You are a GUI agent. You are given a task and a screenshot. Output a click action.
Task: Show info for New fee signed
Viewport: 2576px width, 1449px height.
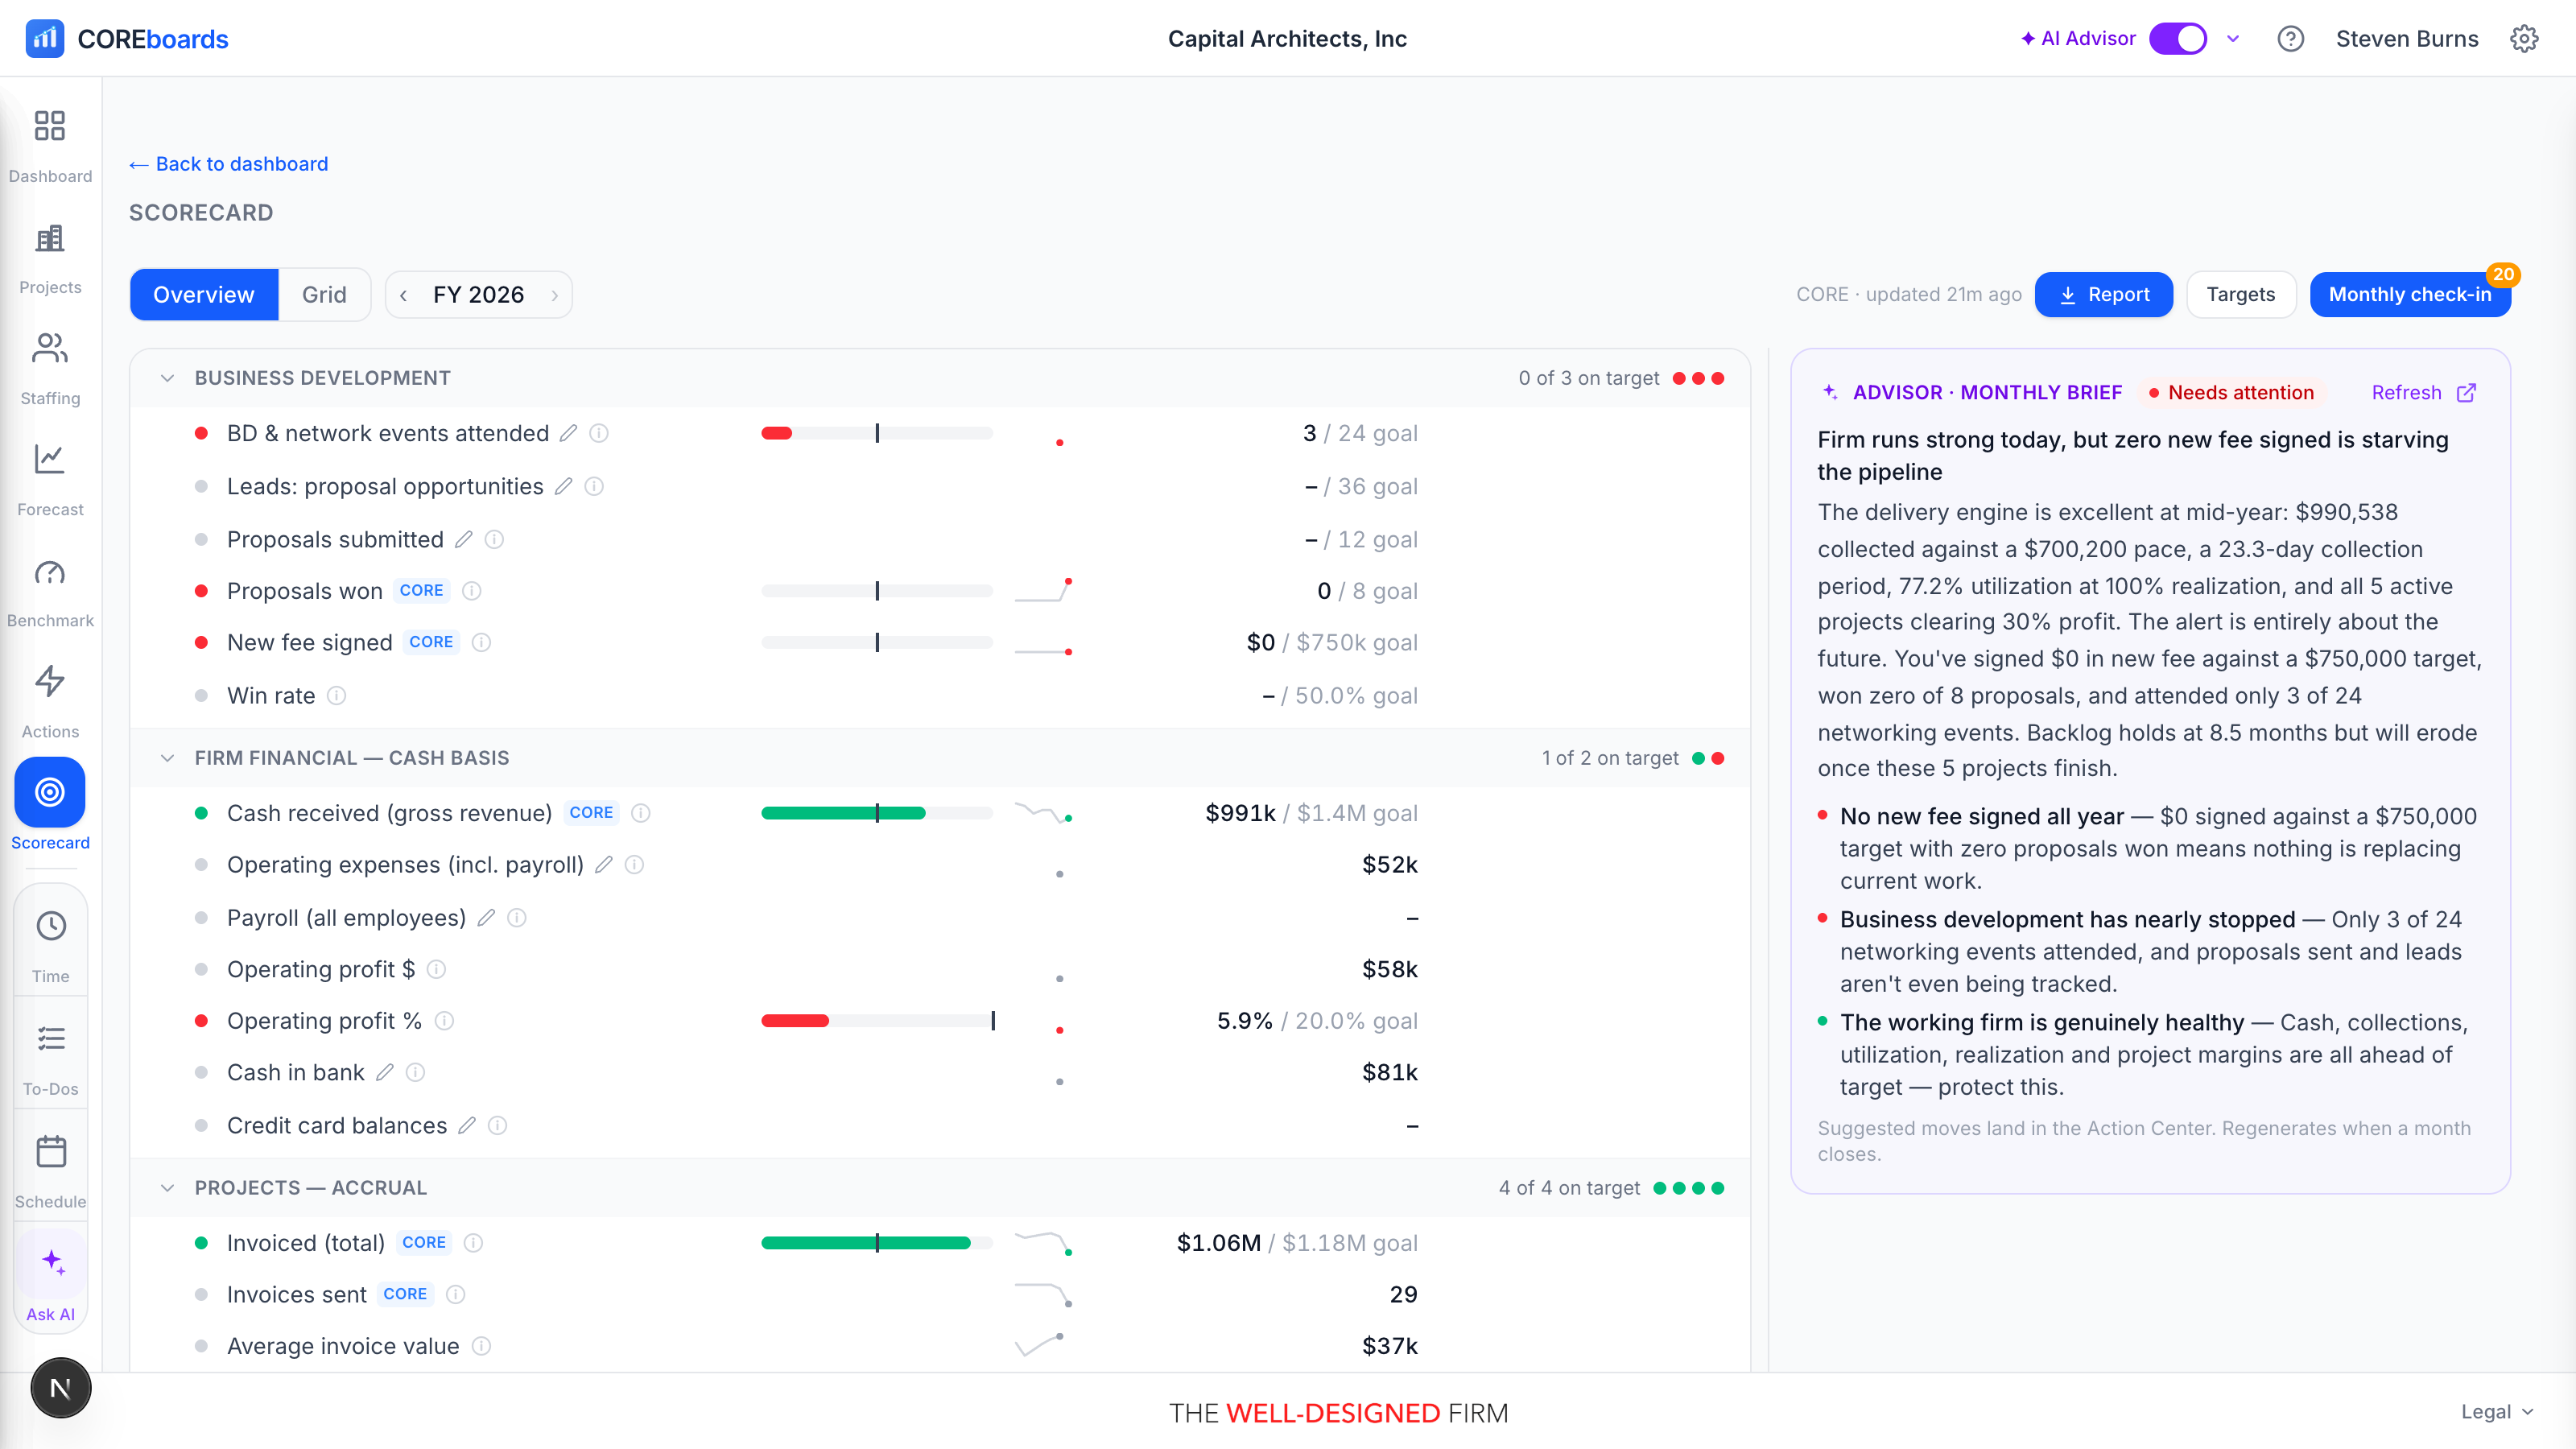[481, 642]
